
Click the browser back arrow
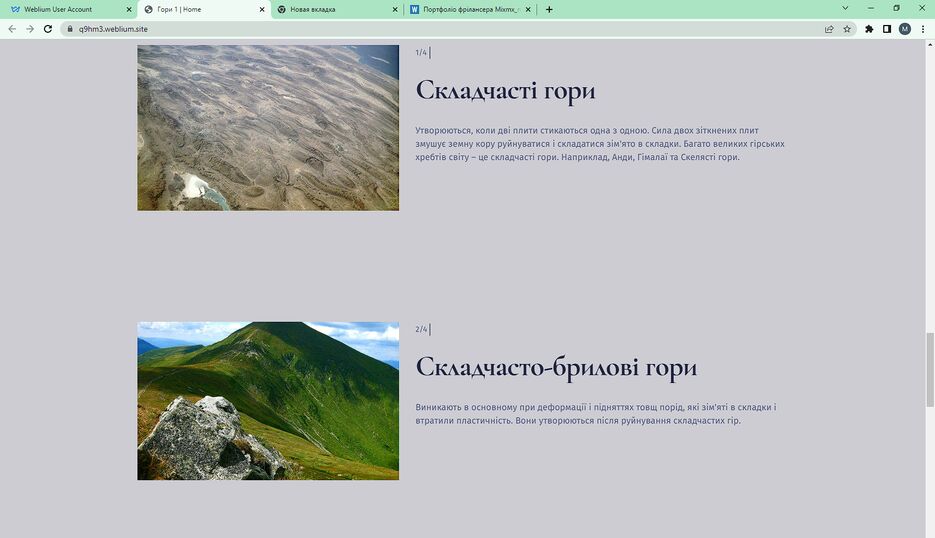coord(12,29)
